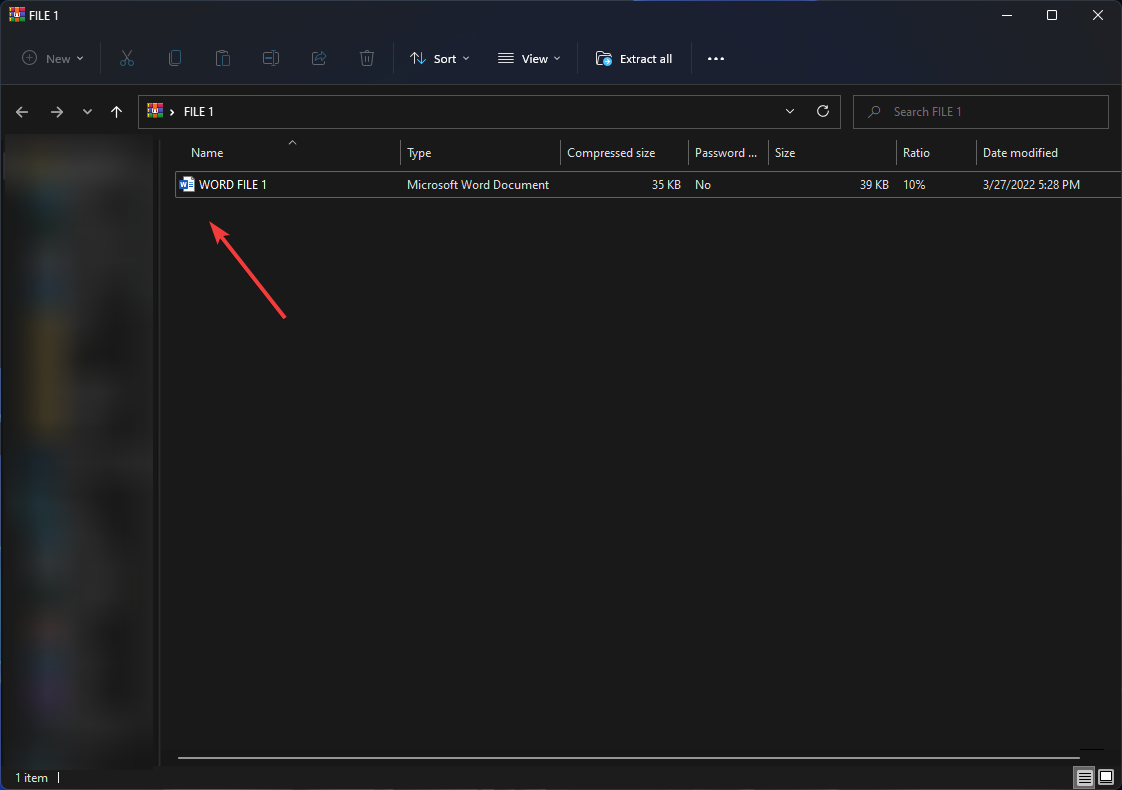This screenshot has height=790, width=1122.
Task: Click the Delete trash icon
Action: tap(366, 59)
